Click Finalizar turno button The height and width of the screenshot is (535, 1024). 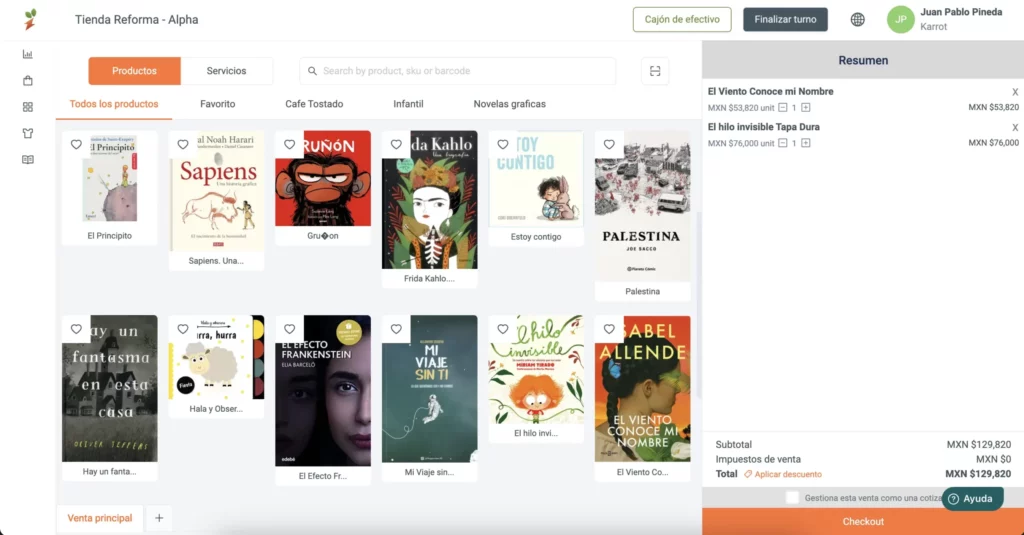click(785, 20)
